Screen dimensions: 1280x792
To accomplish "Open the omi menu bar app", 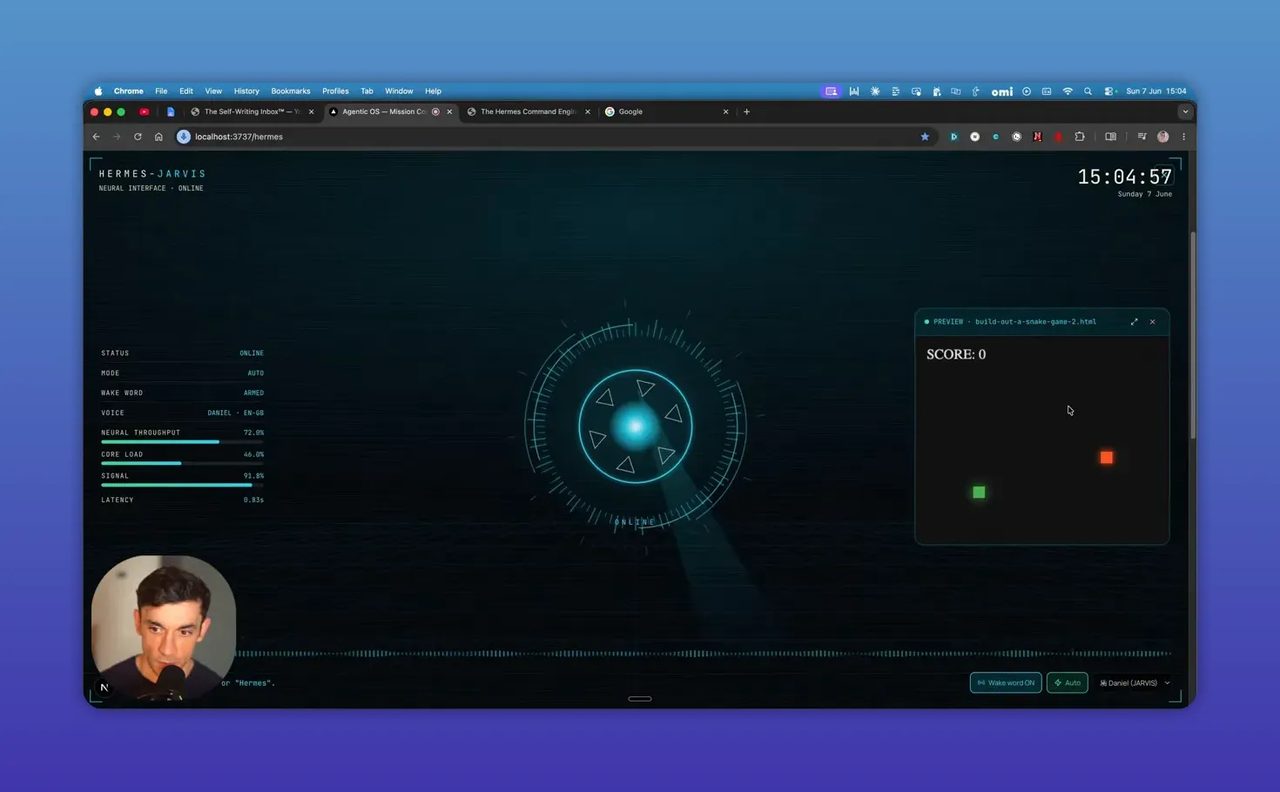I will [x=1002, y=91].
